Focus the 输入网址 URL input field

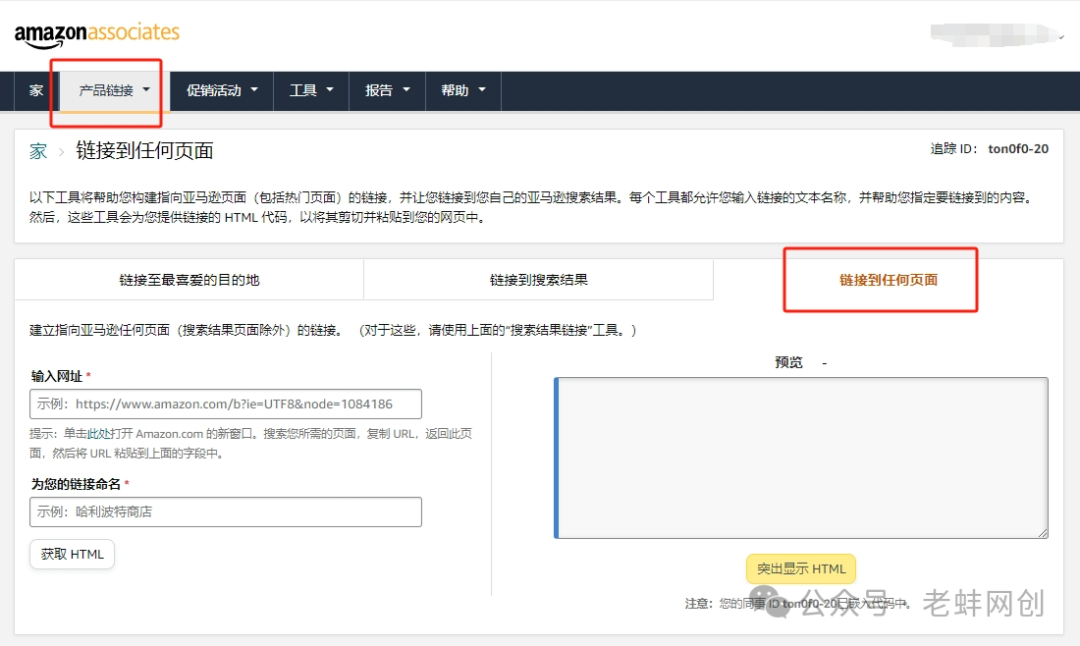[225, 404]
